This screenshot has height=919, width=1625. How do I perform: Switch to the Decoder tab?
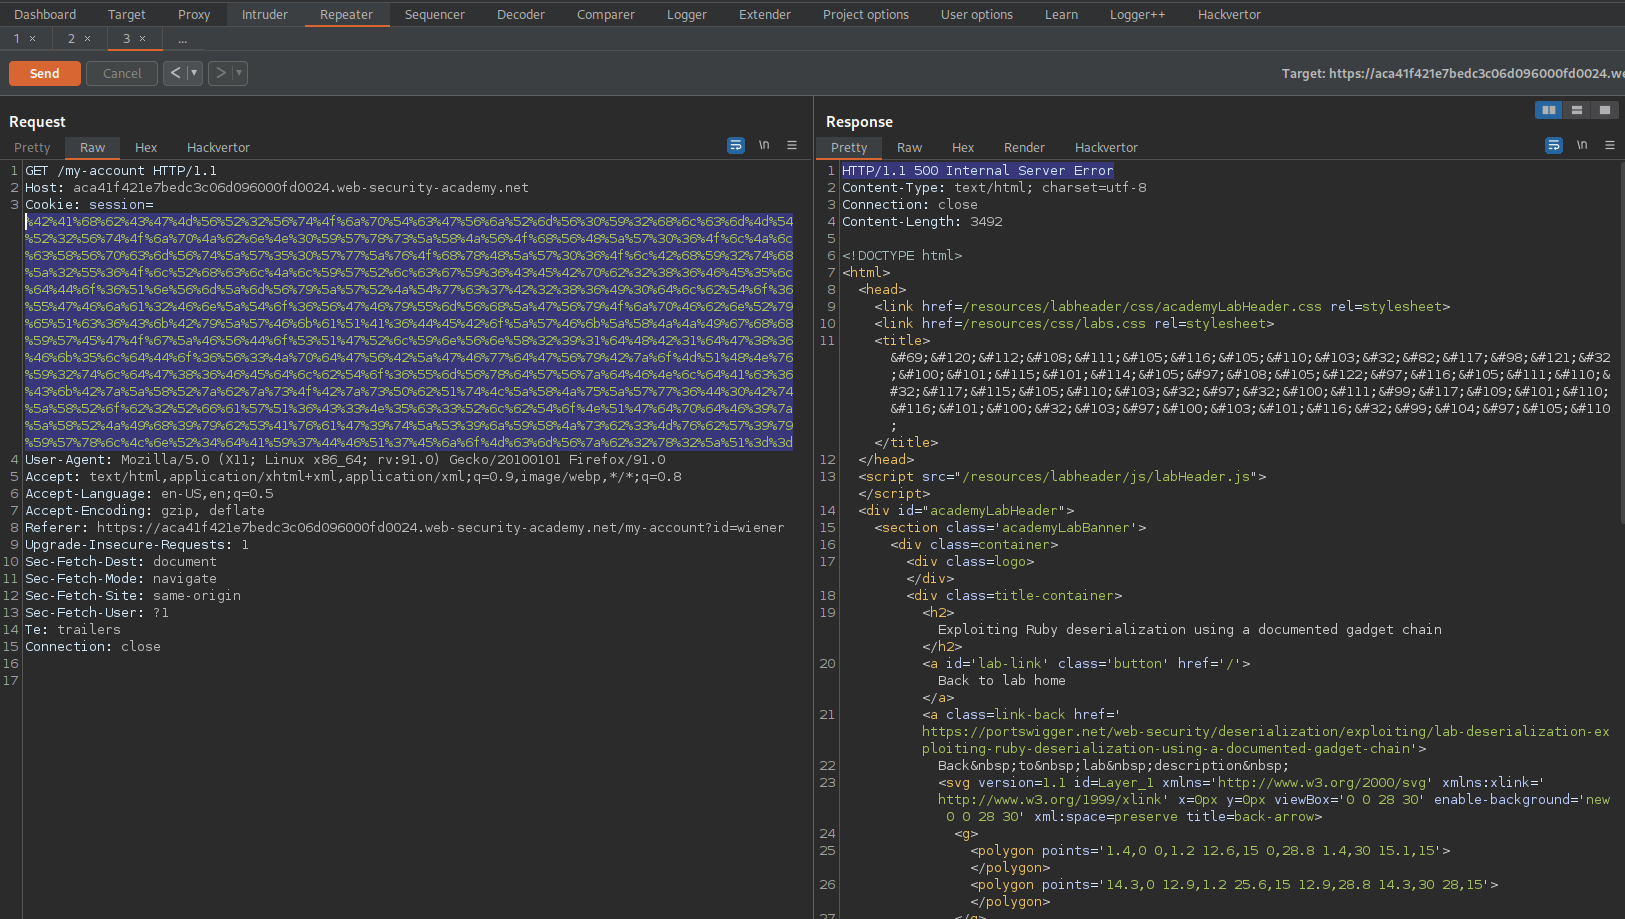(x=521, y=14)
